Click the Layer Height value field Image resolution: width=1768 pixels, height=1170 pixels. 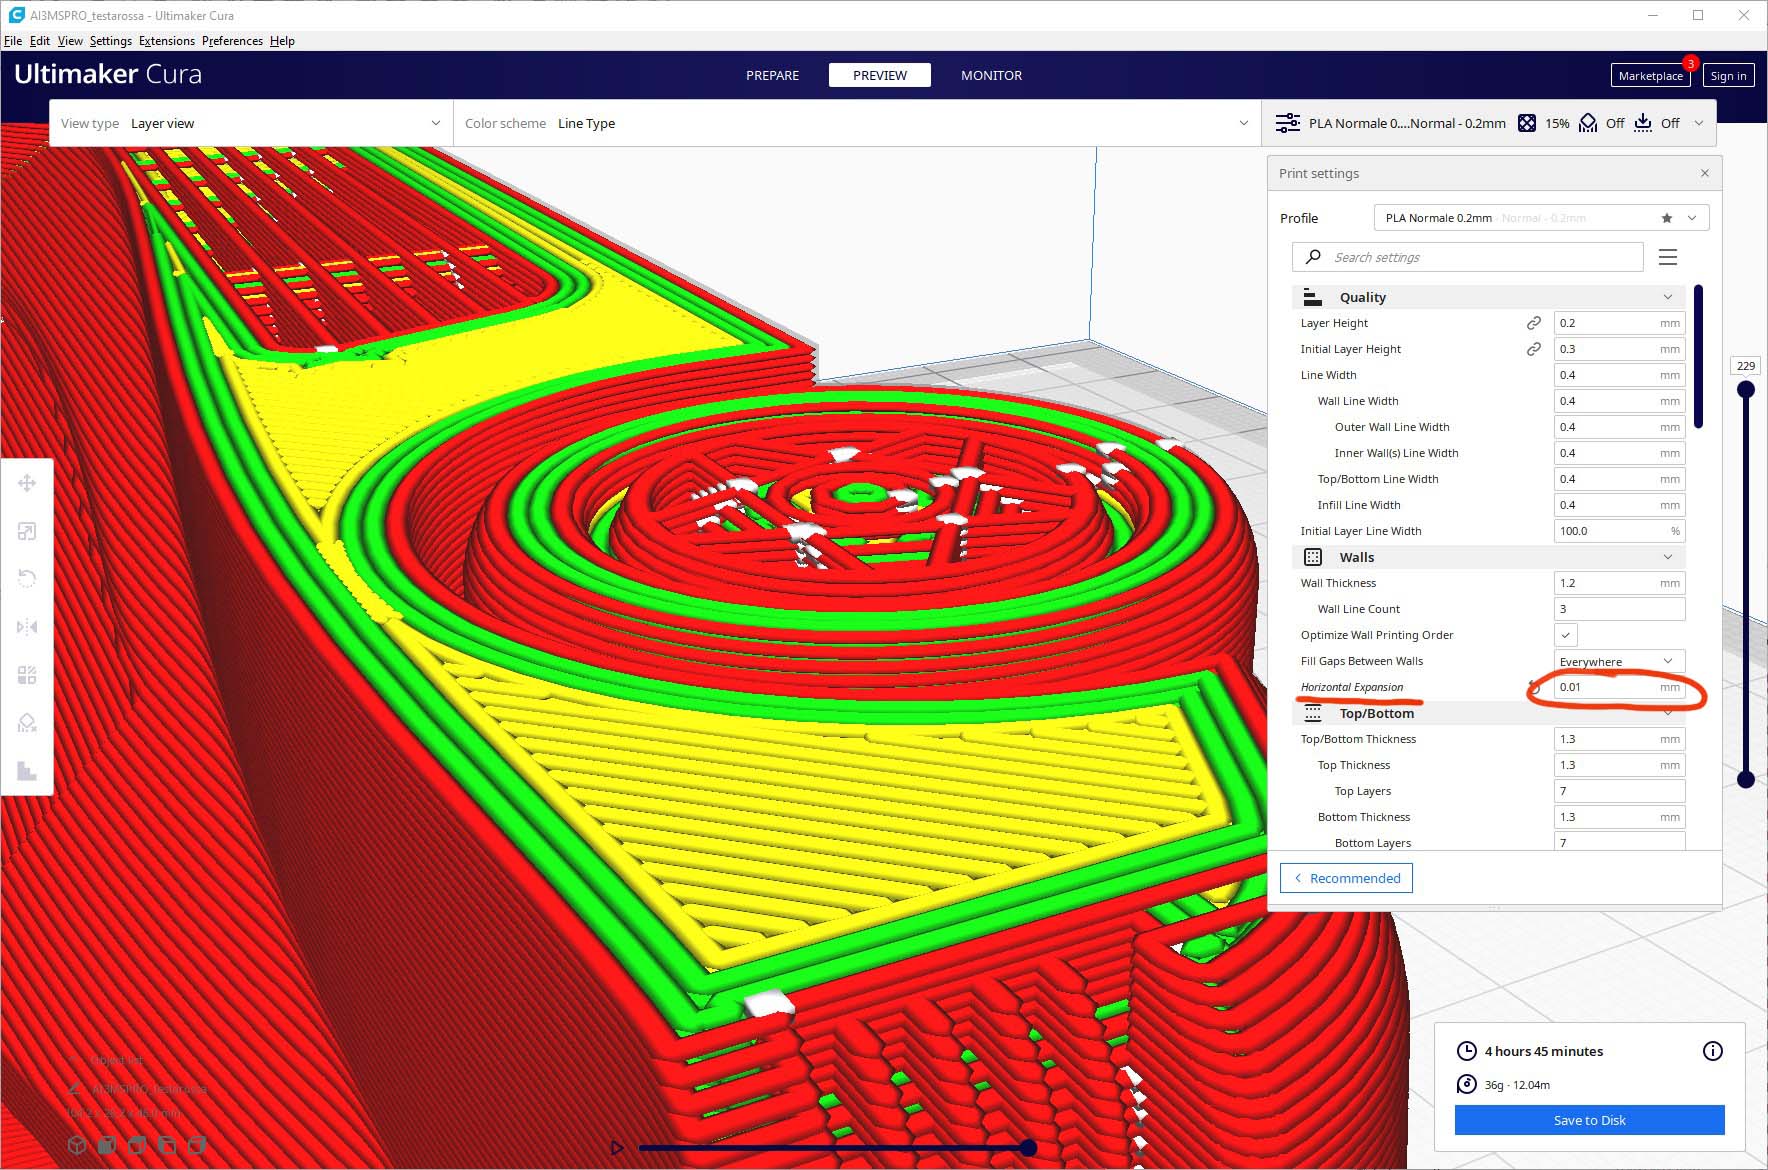[1619, 323]
